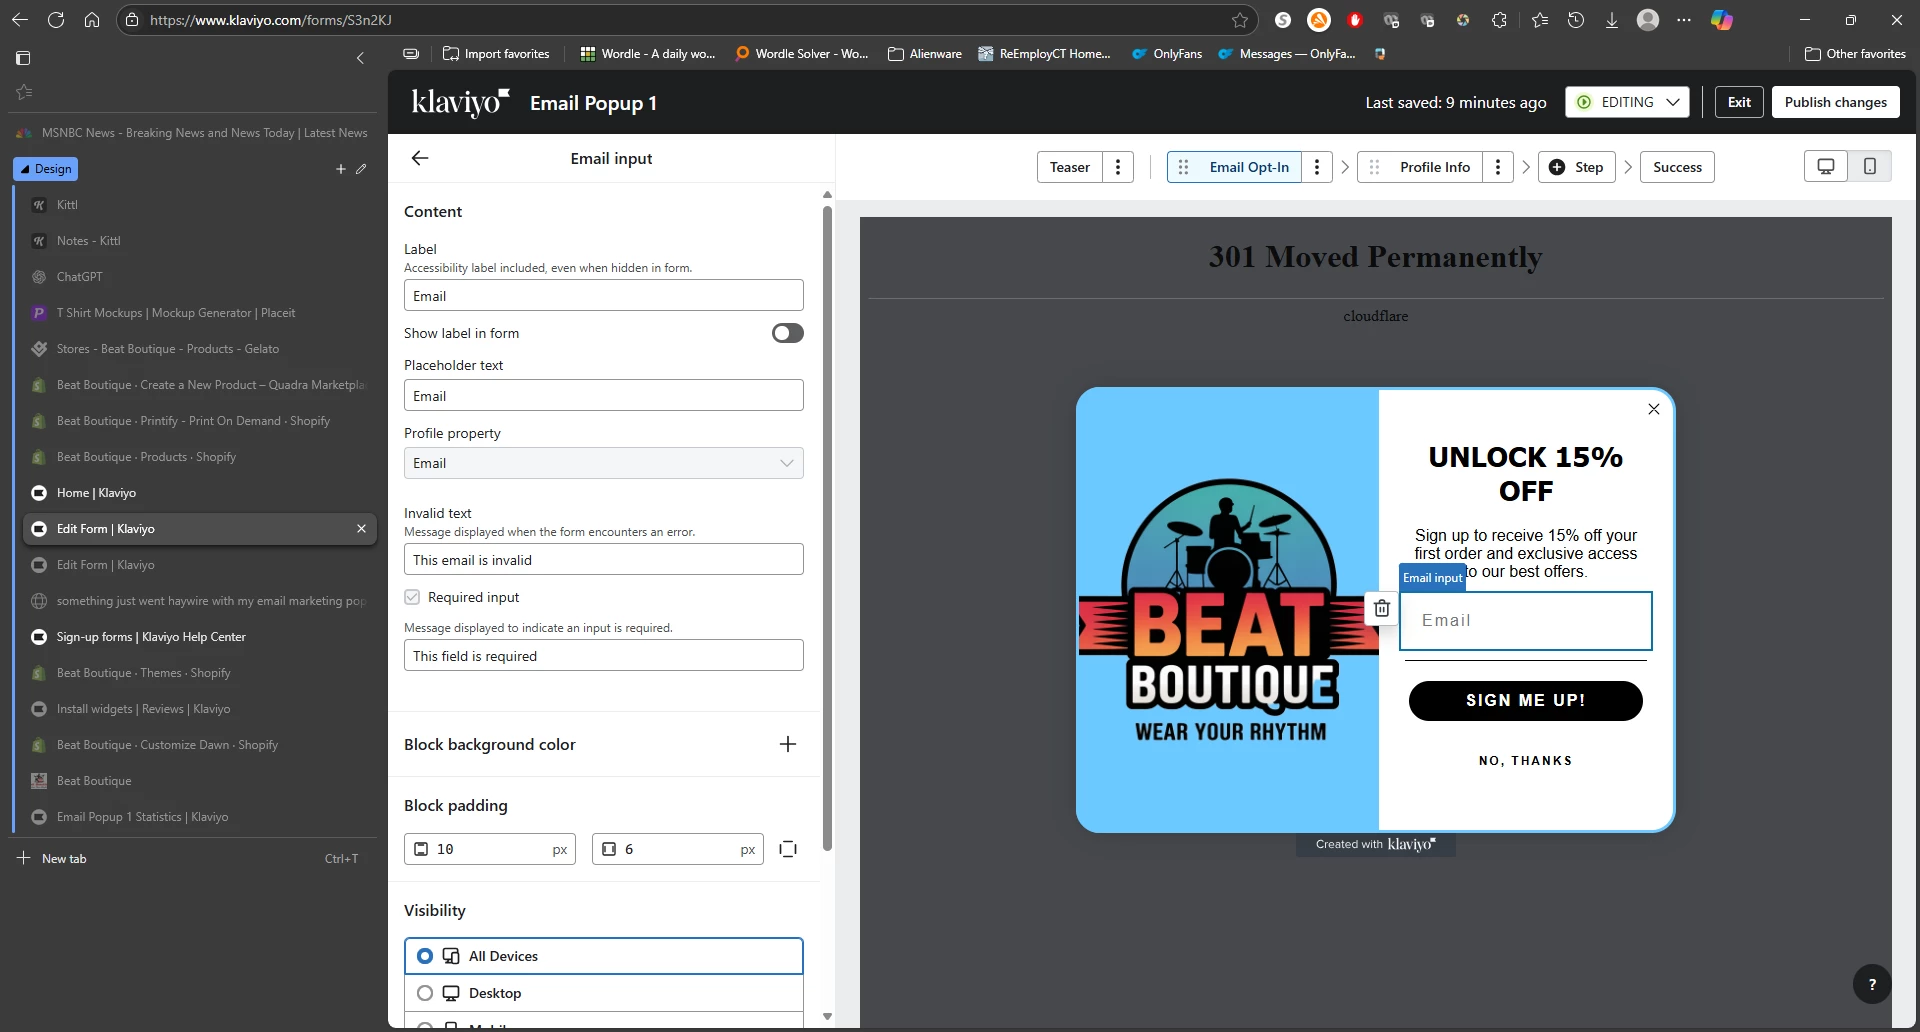This screenshot has height=1032, width=1920.
Task: Click the browser refresh button
Action: coord(56,20)
